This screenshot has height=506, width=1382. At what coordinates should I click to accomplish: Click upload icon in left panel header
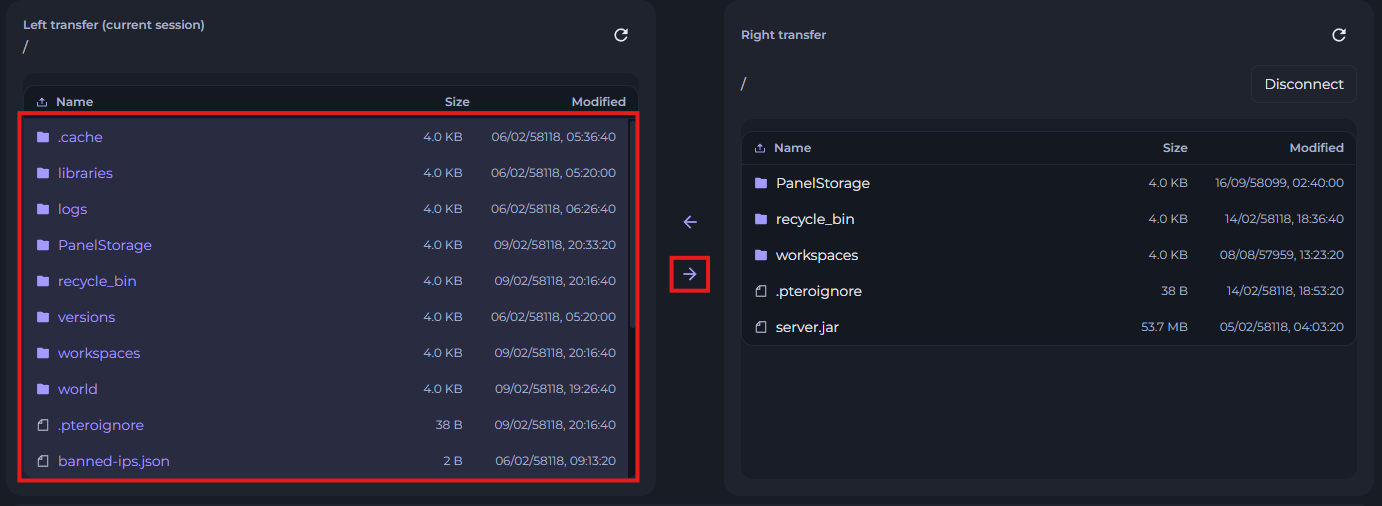click(x=42, y=102)
